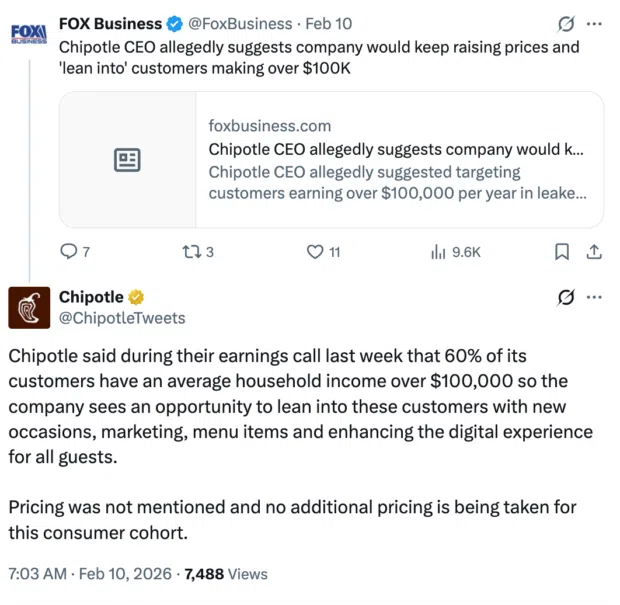View analytics for the 9.6K views icon
620x605 pixels.
point(438,252)
